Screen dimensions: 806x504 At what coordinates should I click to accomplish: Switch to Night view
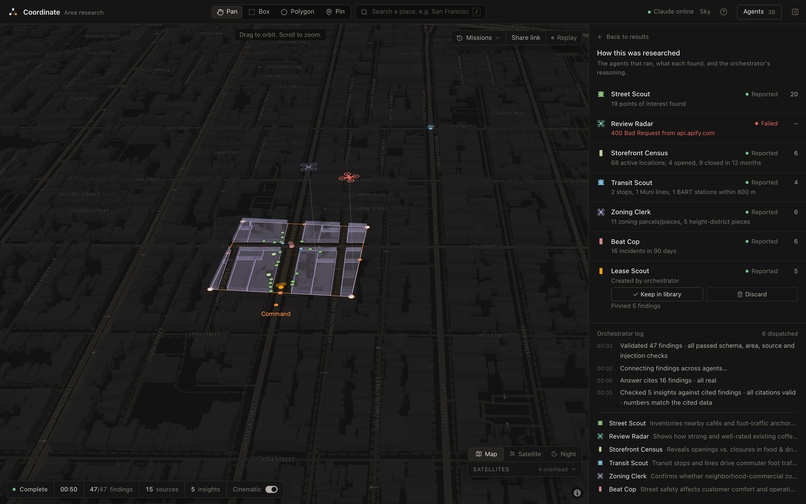[563, 454]
